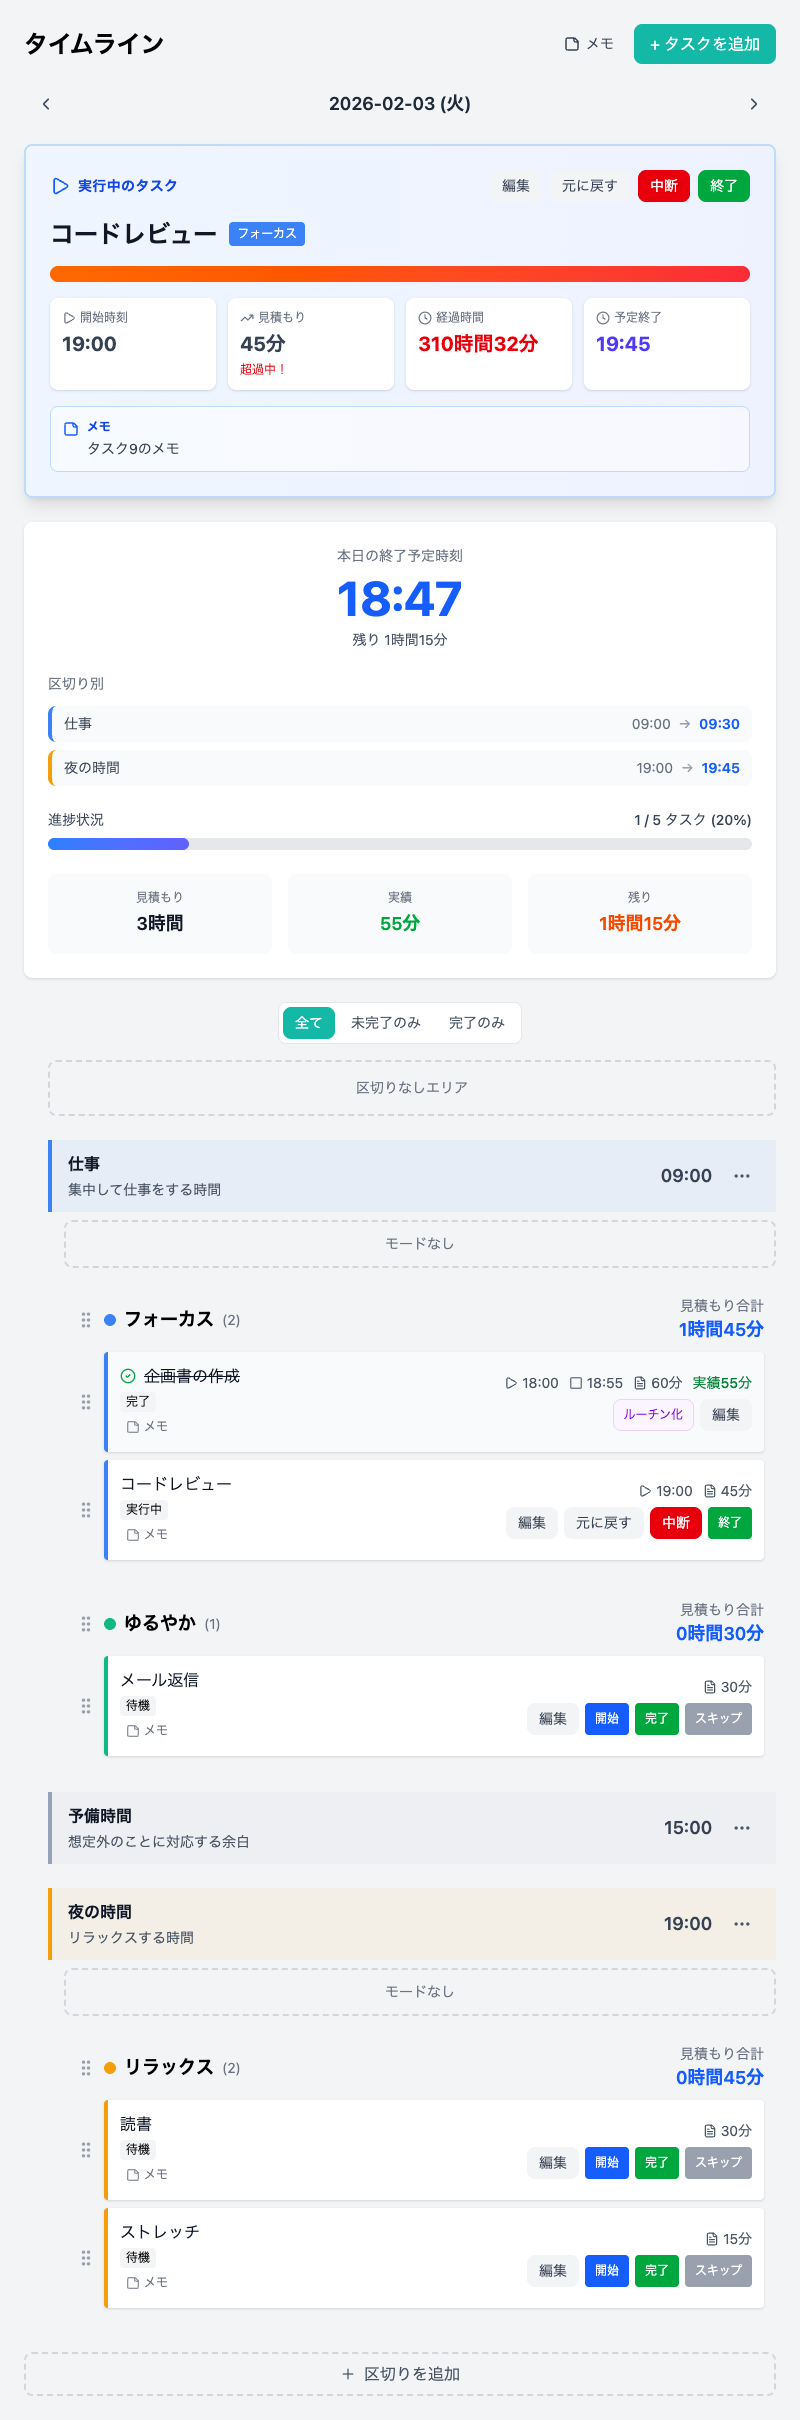Select the 全て filter option

click(308, 1023)
